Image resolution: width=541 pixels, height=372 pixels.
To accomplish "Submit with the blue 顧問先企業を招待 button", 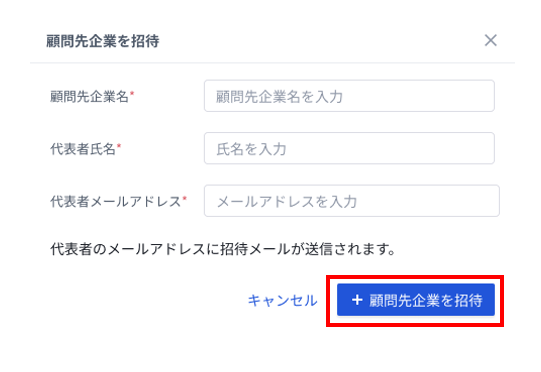I will [416, 300].
